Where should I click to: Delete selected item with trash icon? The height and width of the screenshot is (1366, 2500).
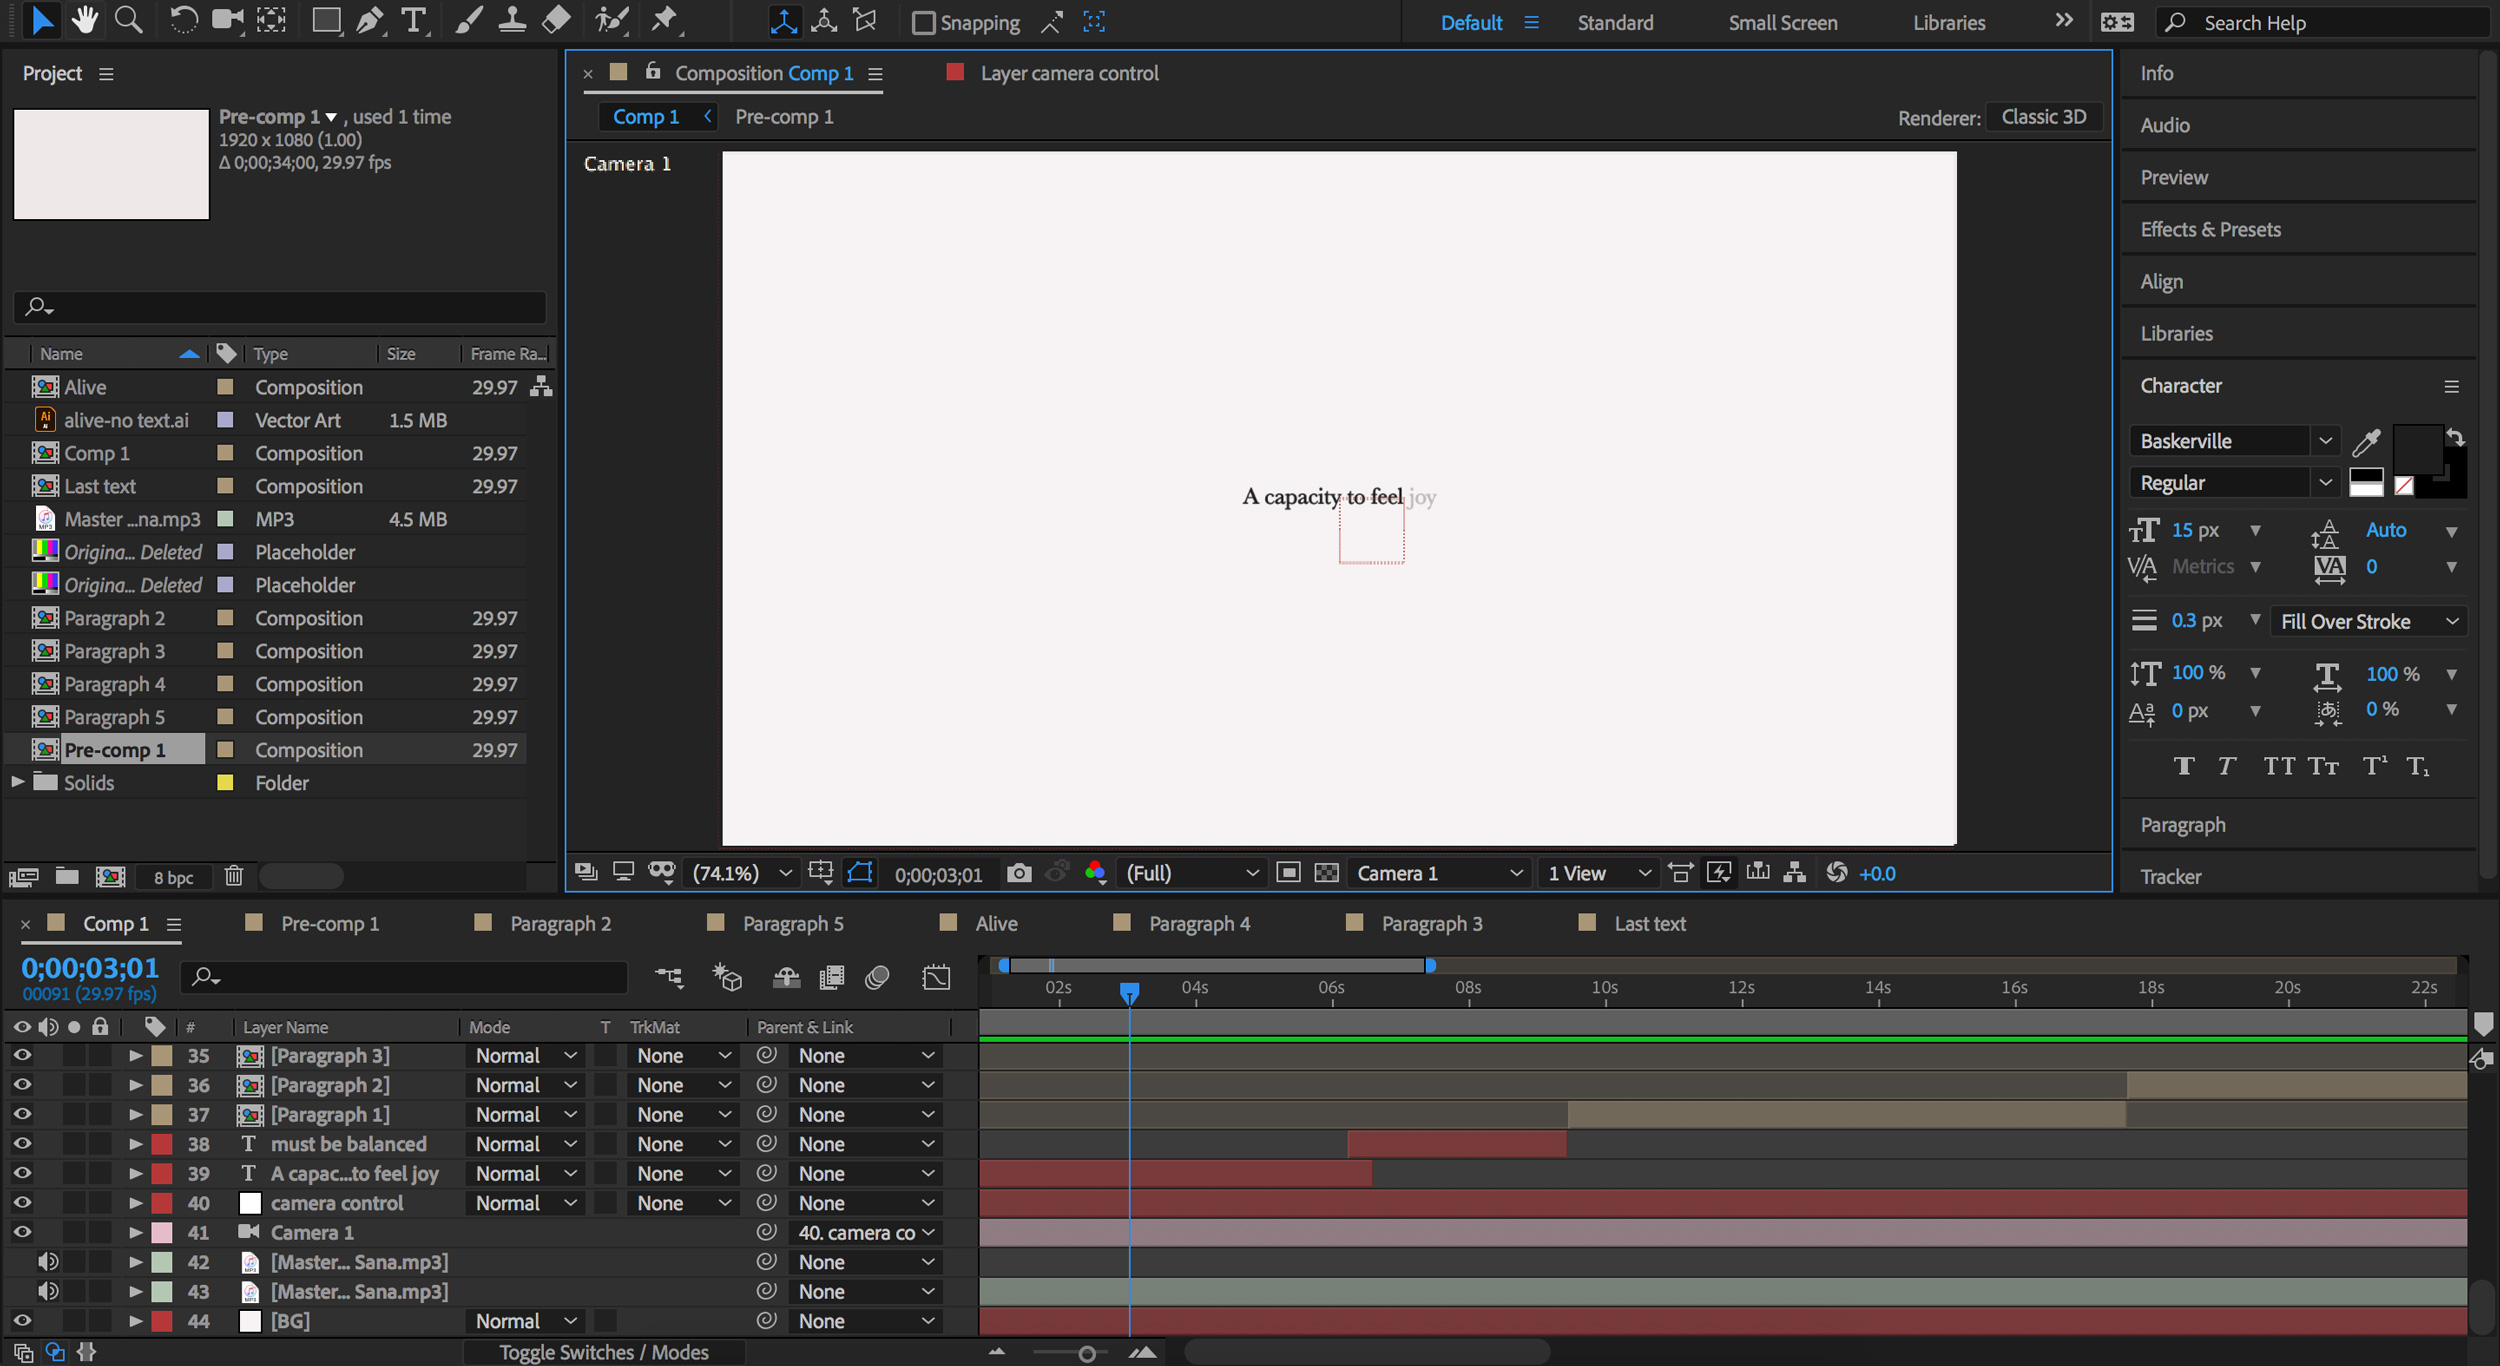pos(233,876)
